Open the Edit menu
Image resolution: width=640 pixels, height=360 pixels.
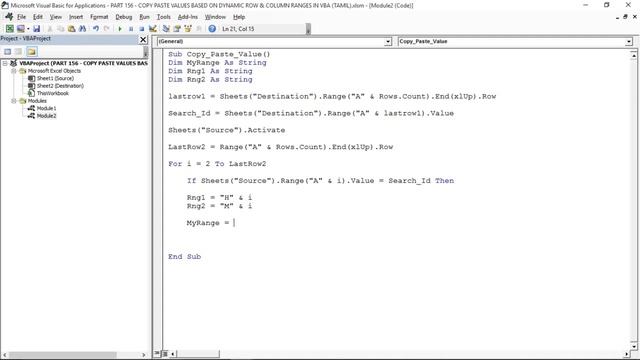[x=38, y=17]
